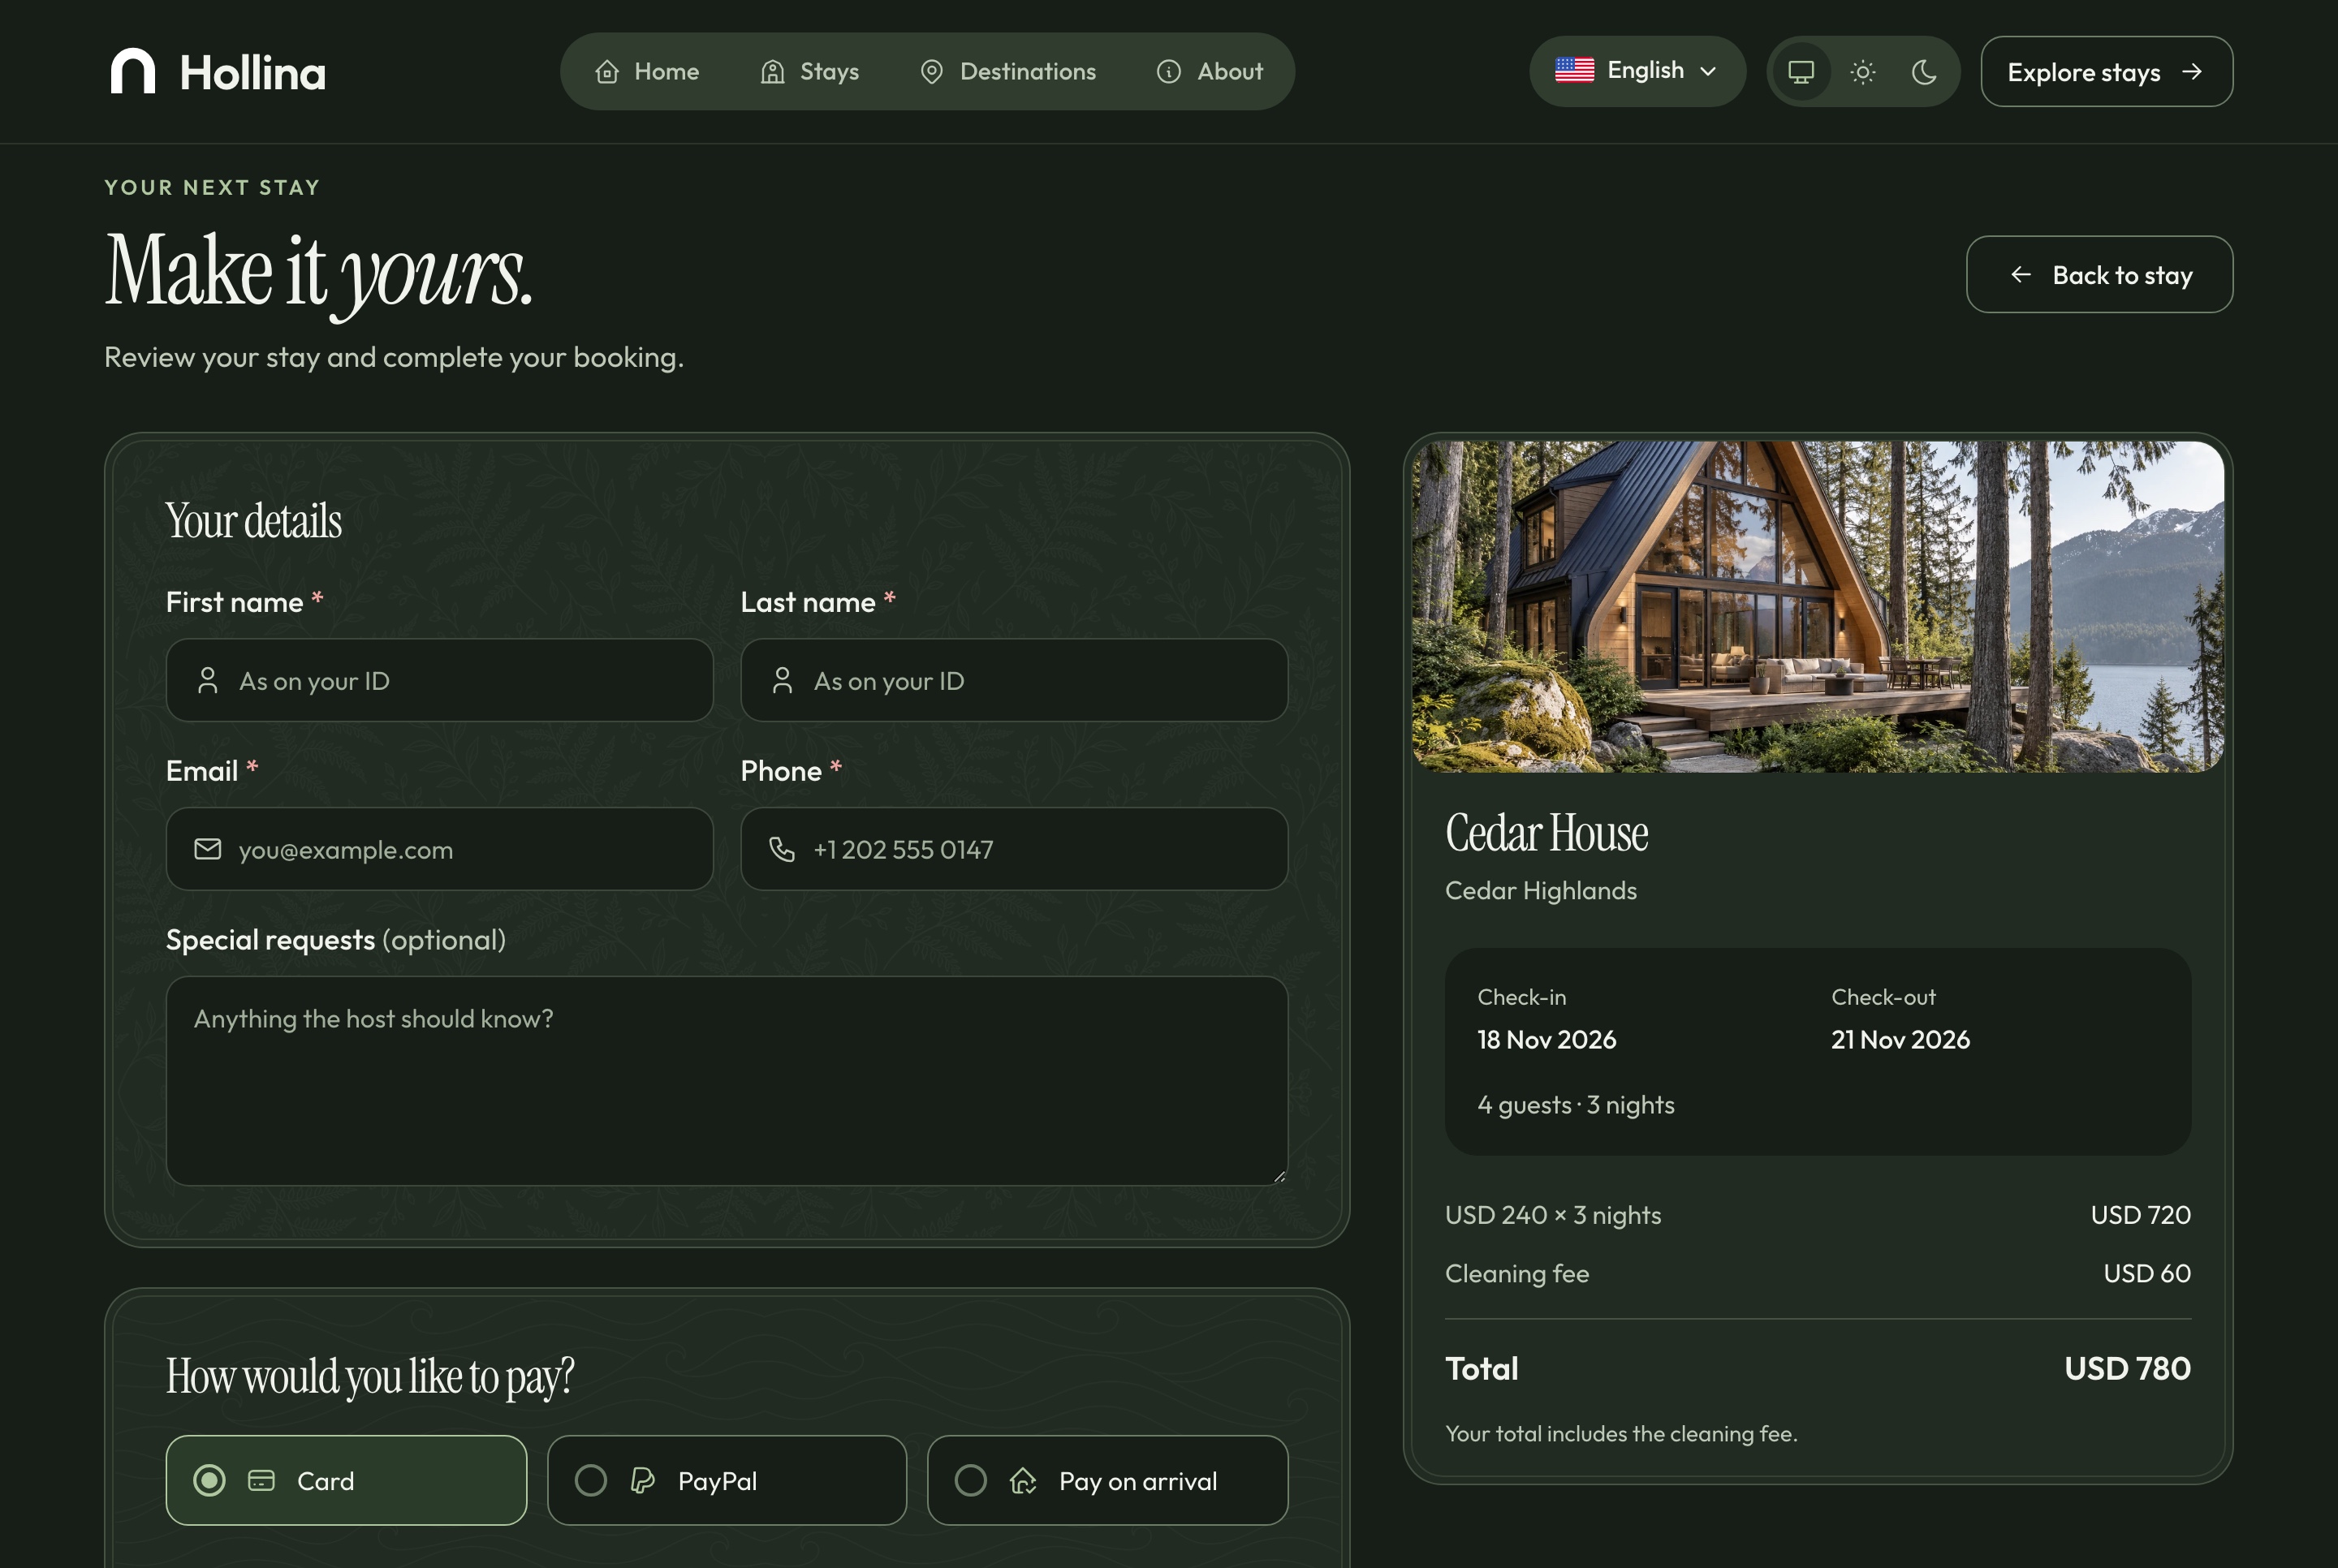The width and height of the screenshot is (2338, 1568).
Task: Open the Destinations menu item
Action: (1008, 72)
